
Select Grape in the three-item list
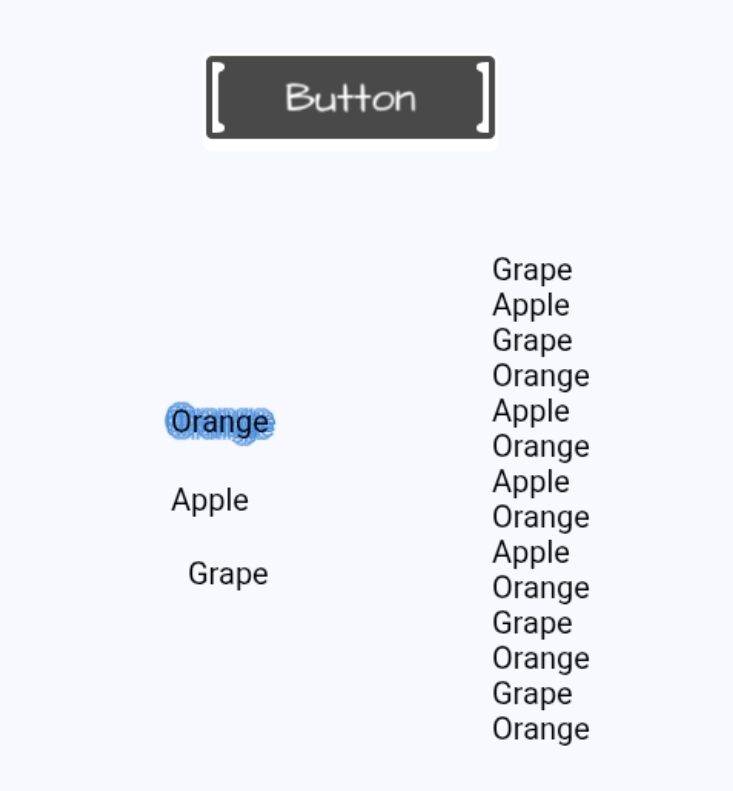(228, 574)
